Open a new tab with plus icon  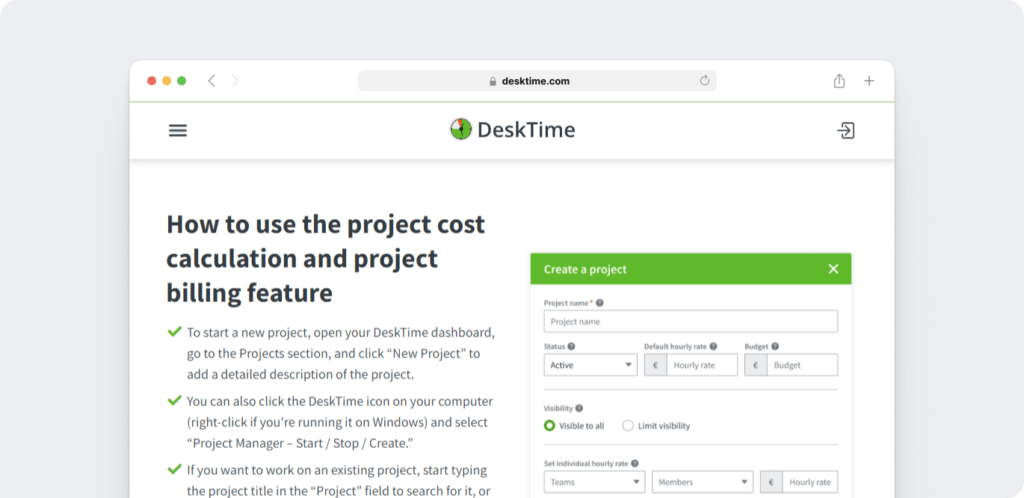869,81
